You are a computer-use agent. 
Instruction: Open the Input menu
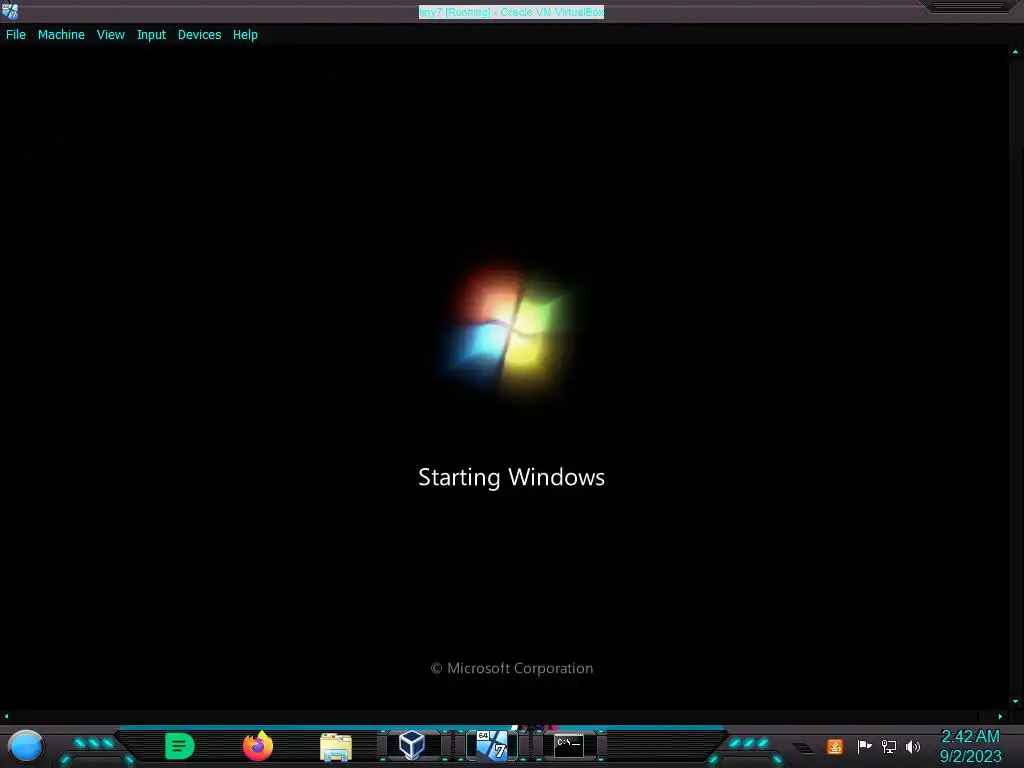151,35
